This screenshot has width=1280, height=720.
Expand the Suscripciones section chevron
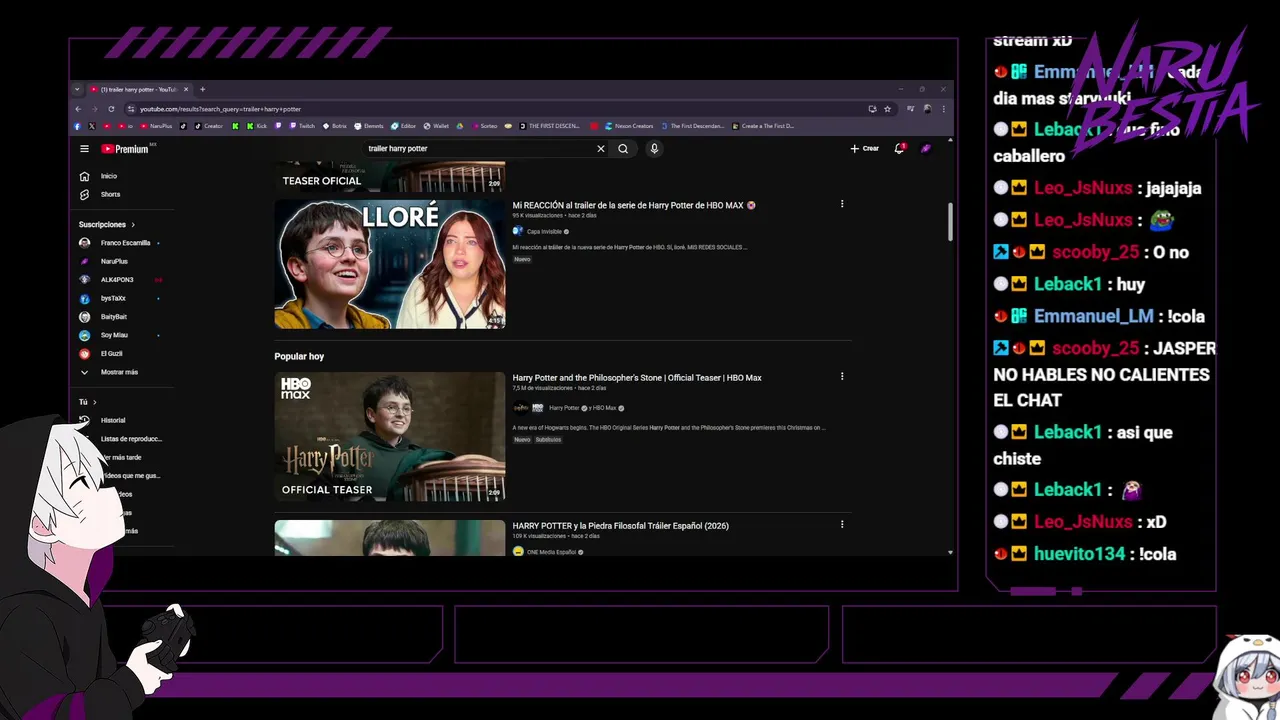133,225
